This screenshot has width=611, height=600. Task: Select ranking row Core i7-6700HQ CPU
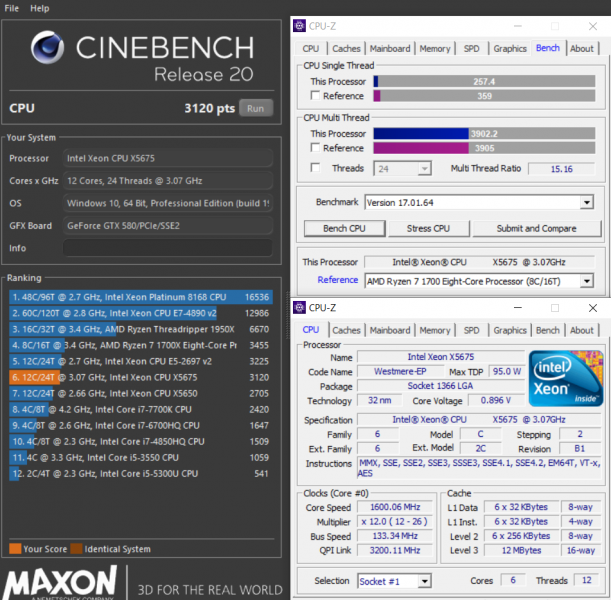click(141, 425)
